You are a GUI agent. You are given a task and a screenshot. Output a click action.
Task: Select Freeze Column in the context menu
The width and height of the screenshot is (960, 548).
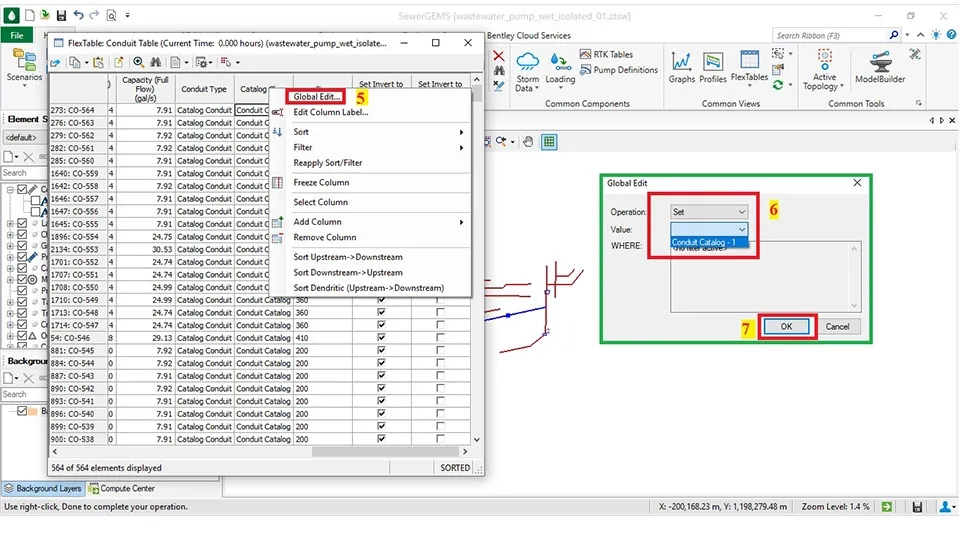[x=320, y=183]
